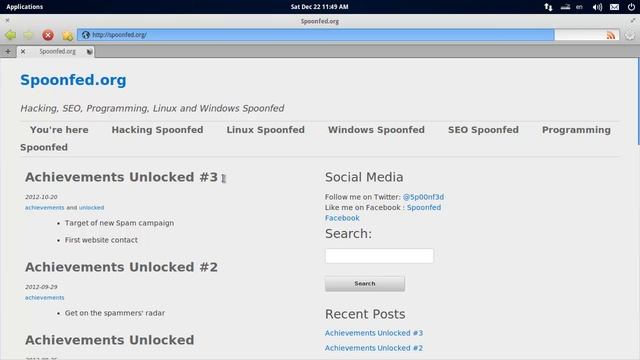Click the en language indicator
The width and height of the screenshot is (640, 360).
579,7
